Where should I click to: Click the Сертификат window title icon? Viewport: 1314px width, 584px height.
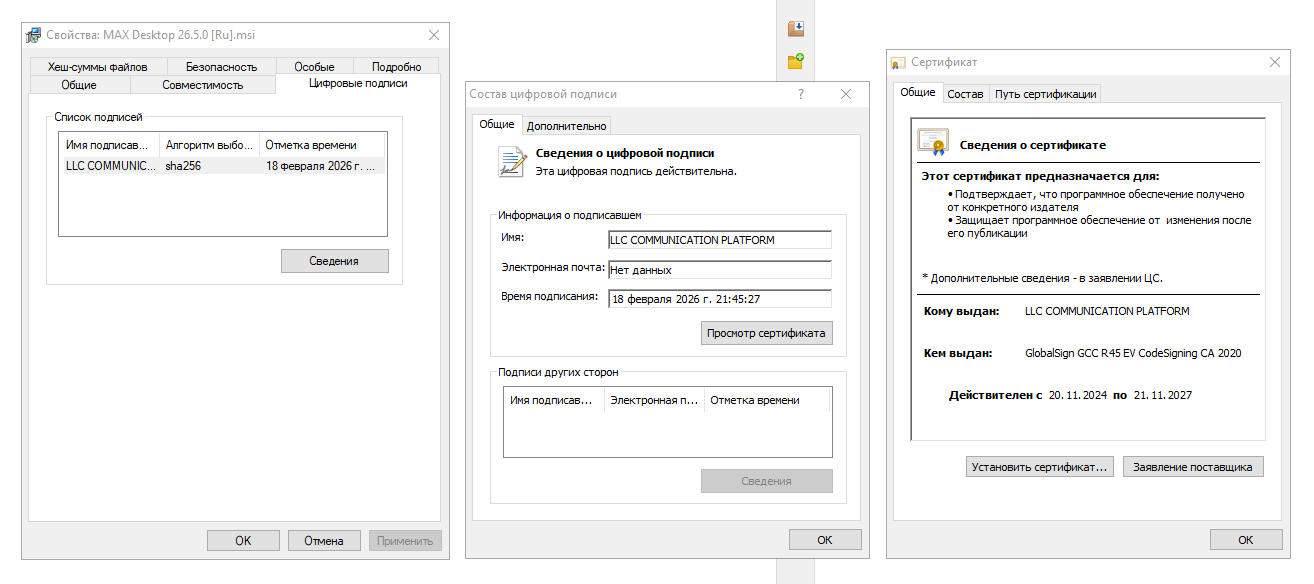pos(899,63)
